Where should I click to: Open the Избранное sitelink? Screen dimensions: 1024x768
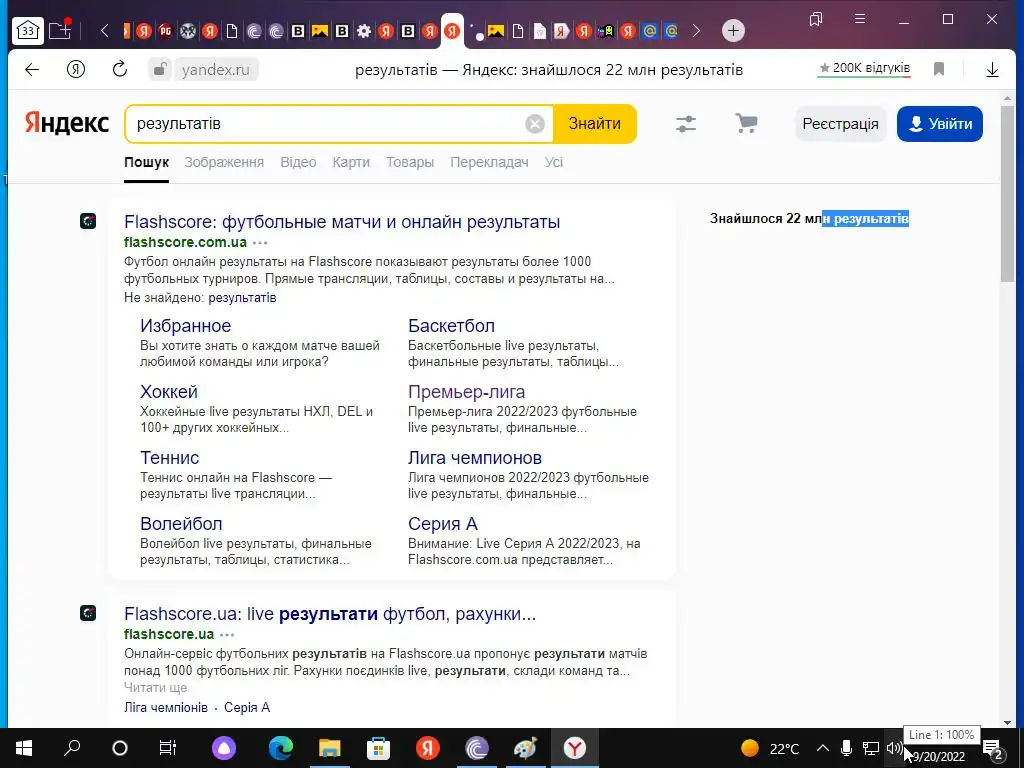tap(185, 325)
